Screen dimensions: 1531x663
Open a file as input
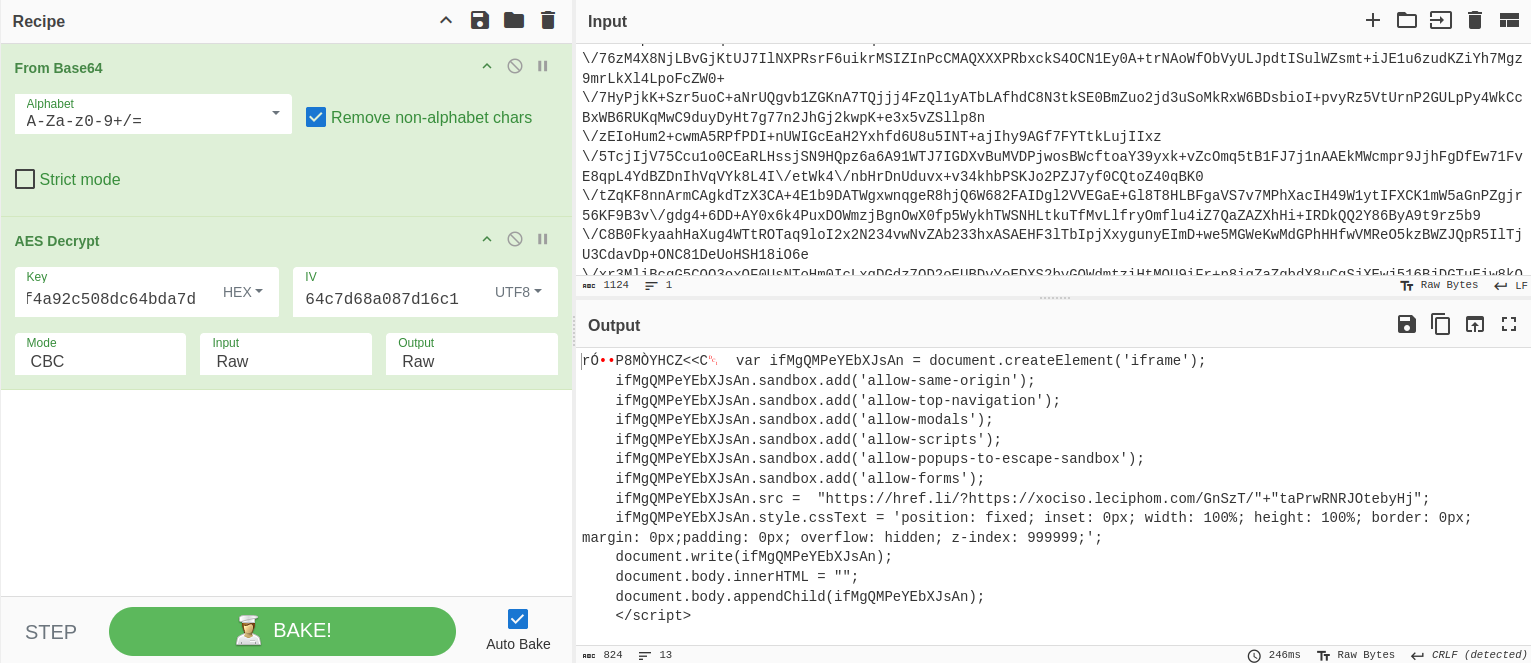click(1440, 20)
